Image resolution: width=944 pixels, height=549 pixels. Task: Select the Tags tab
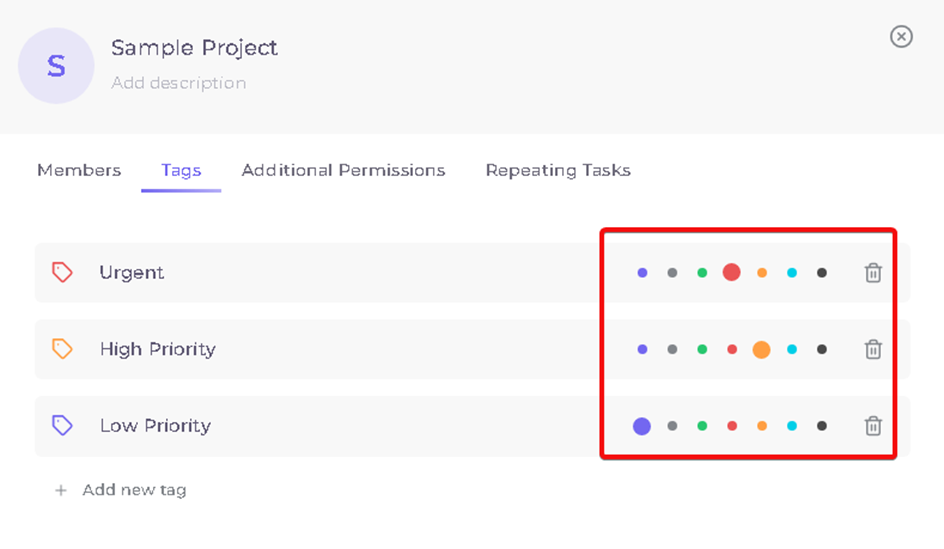[181, 170]
